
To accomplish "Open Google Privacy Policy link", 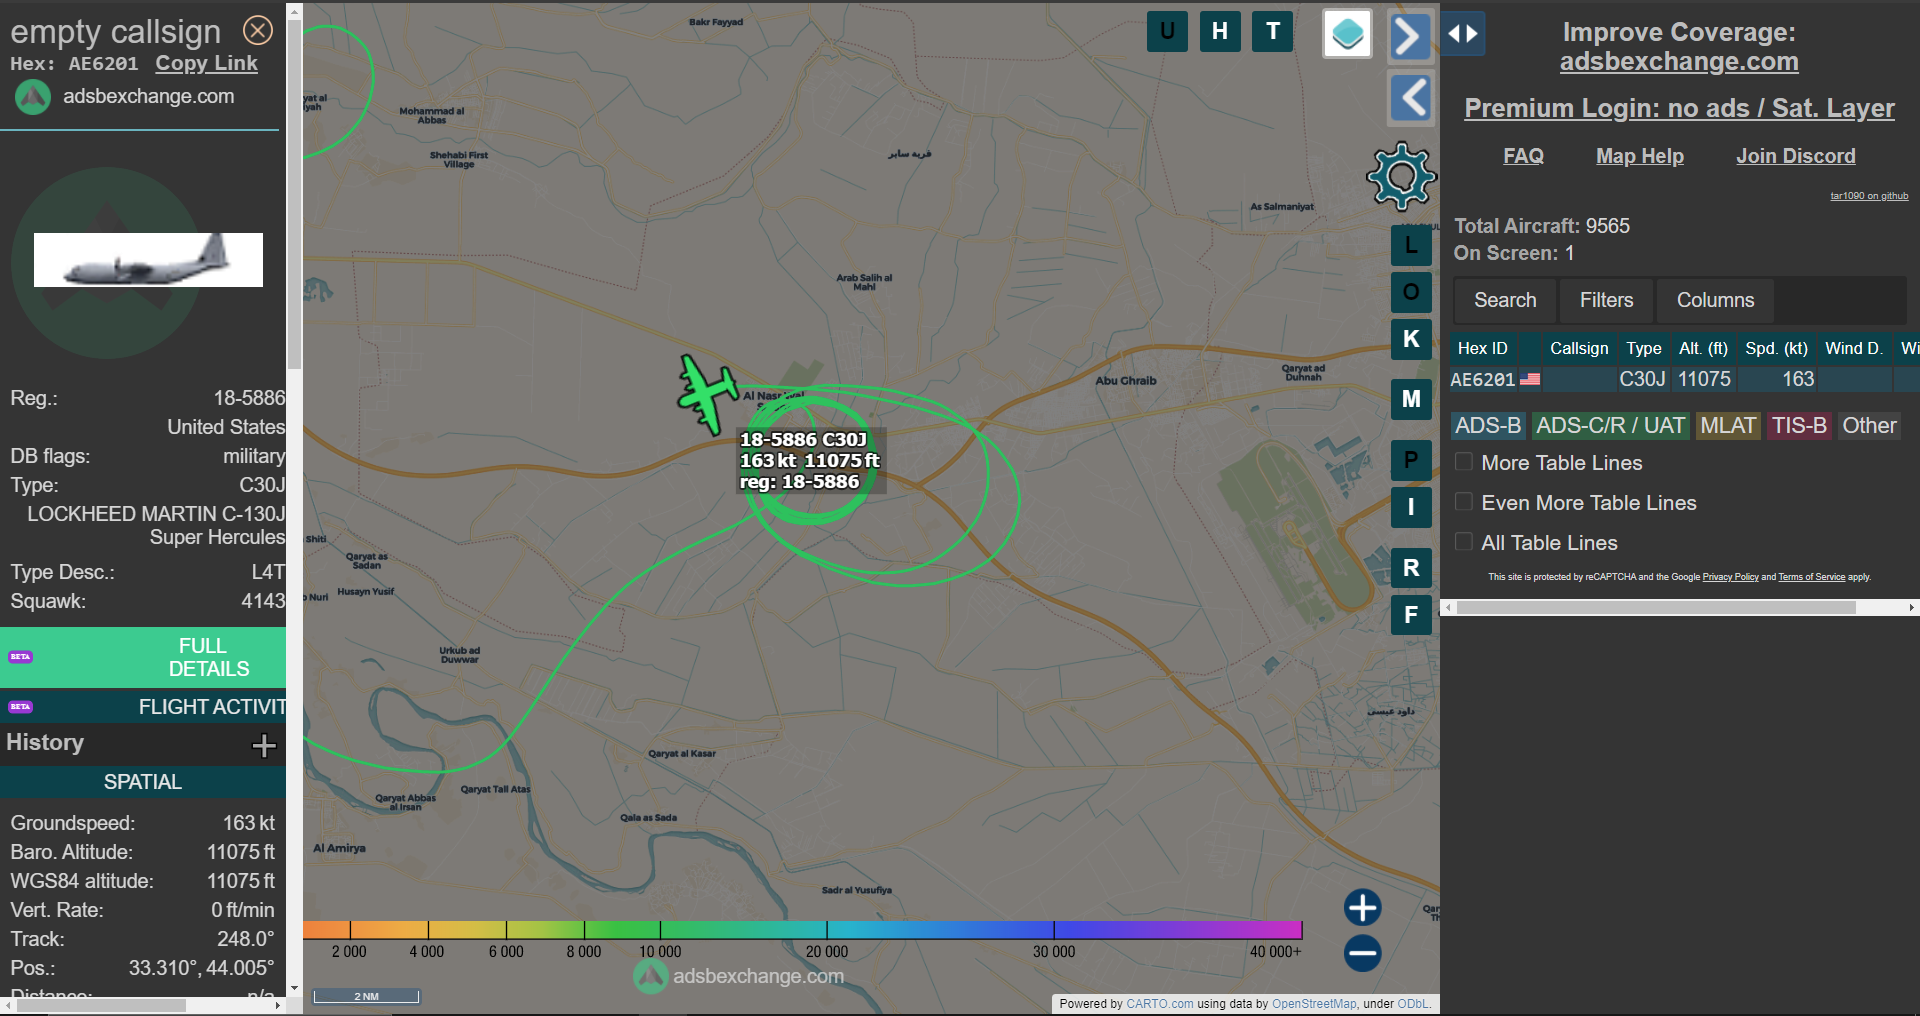I will (1730, 577).
